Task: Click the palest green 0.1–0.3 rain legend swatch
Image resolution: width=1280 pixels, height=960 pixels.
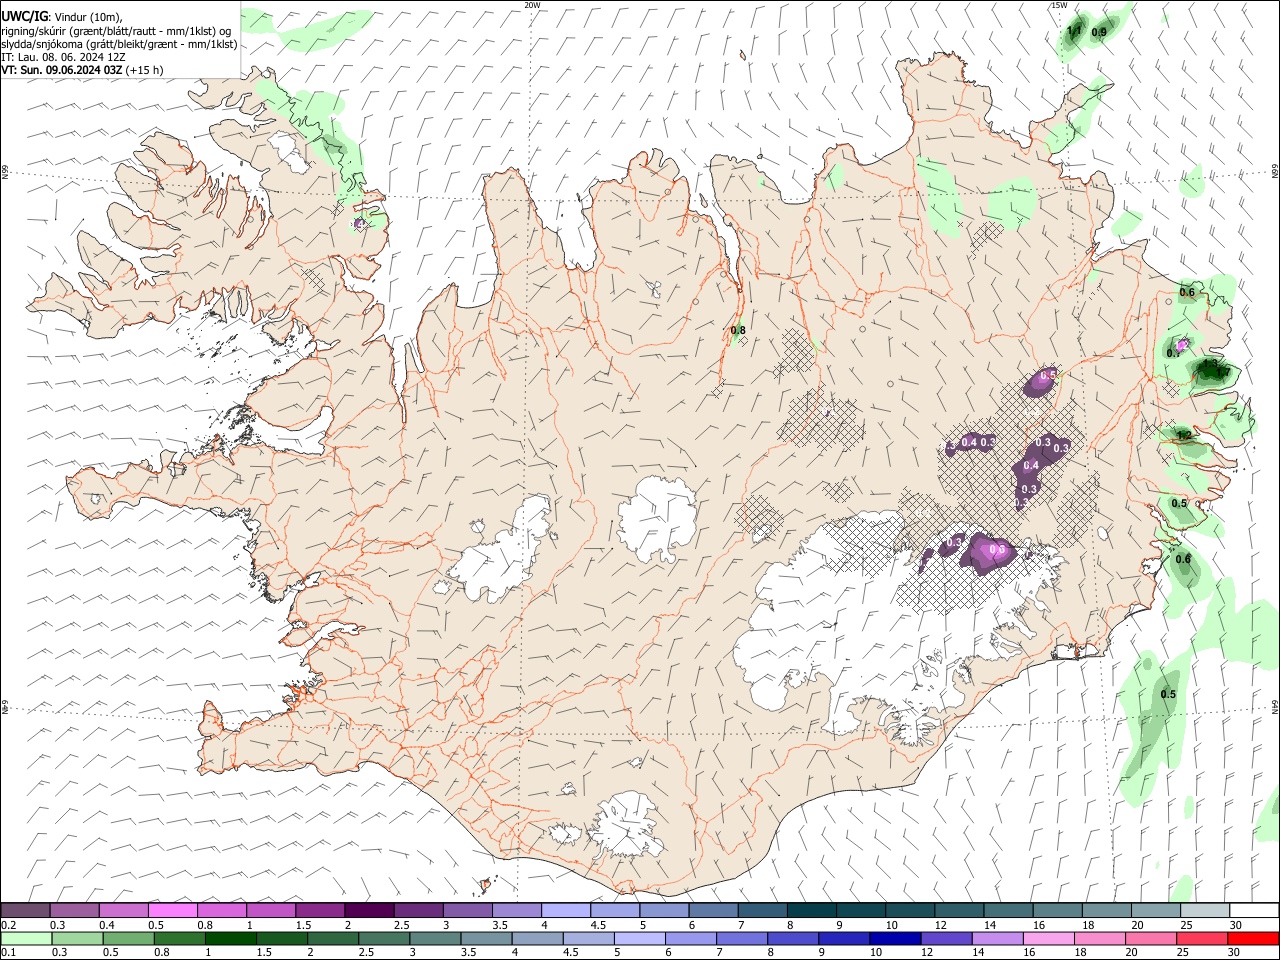Action: coord(27,939)
